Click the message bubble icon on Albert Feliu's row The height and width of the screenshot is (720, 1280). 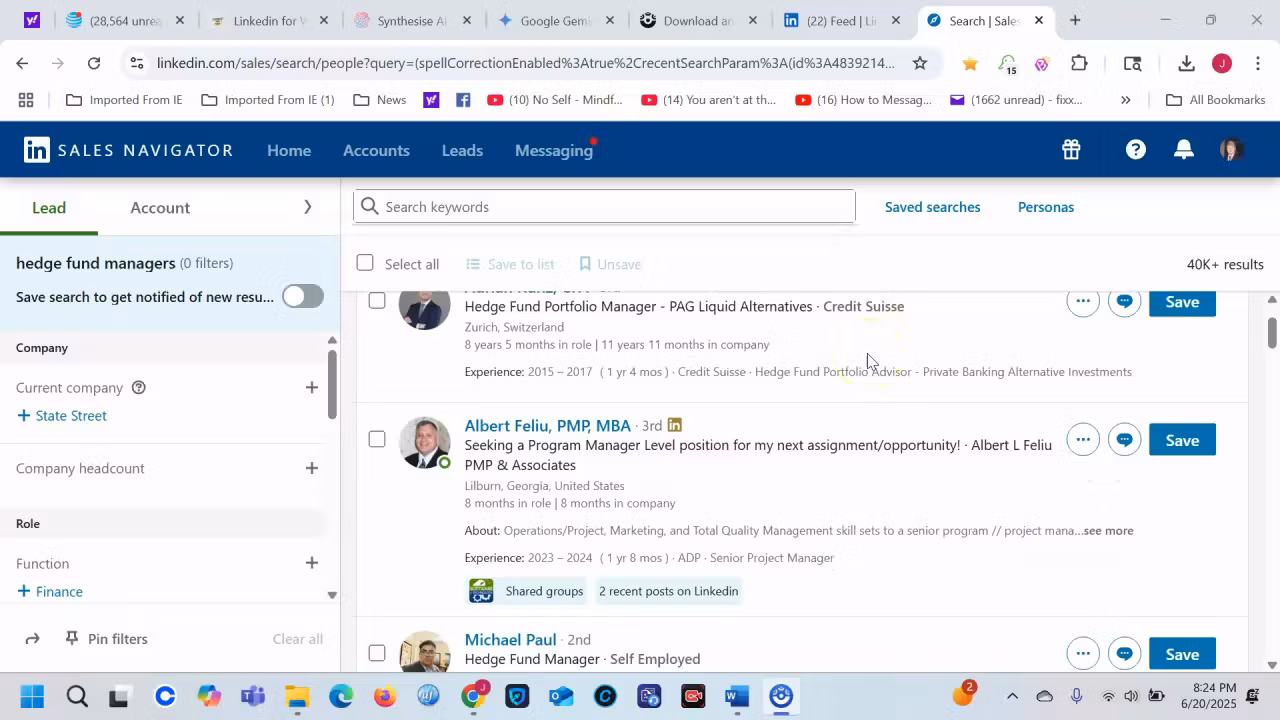point(1124,439)
